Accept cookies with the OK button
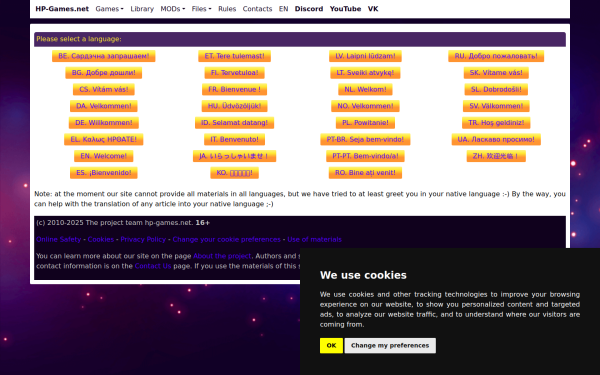The image size is (600, 375). click(331, 346)
